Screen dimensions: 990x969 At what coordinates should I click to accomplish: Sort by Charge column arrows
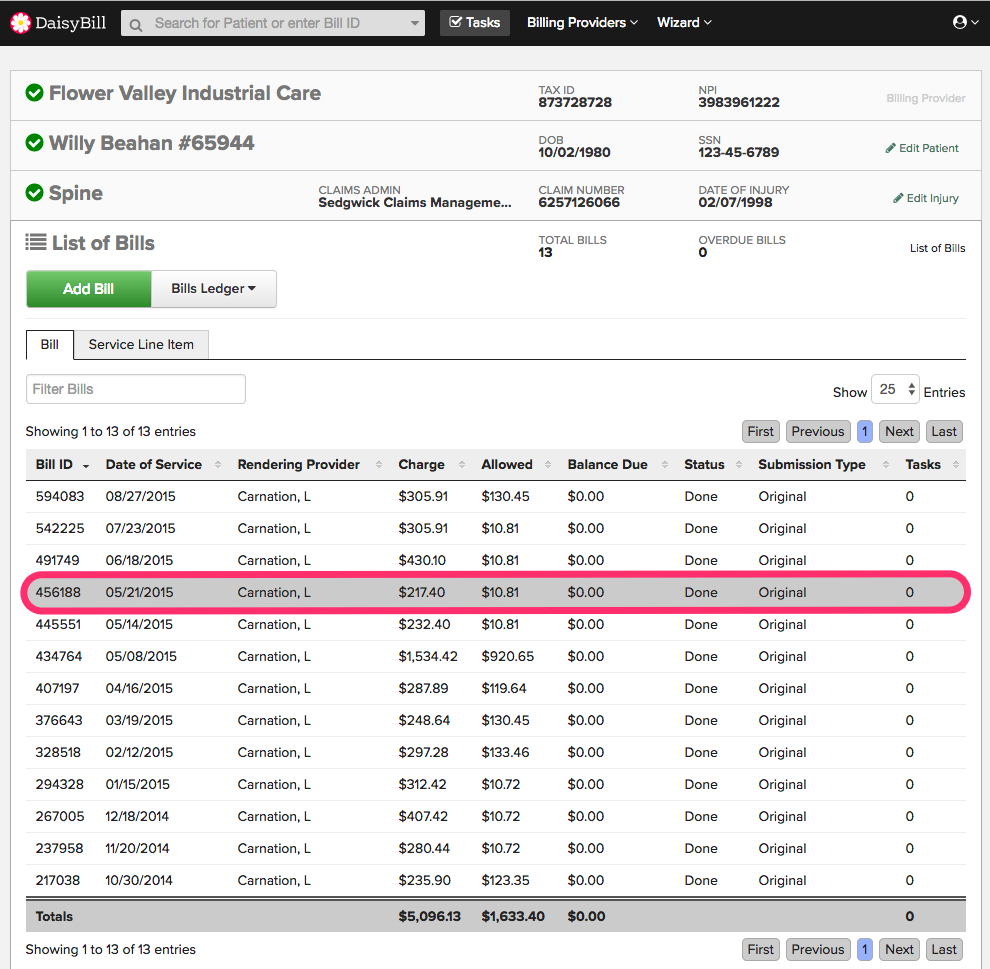(462, 465)
